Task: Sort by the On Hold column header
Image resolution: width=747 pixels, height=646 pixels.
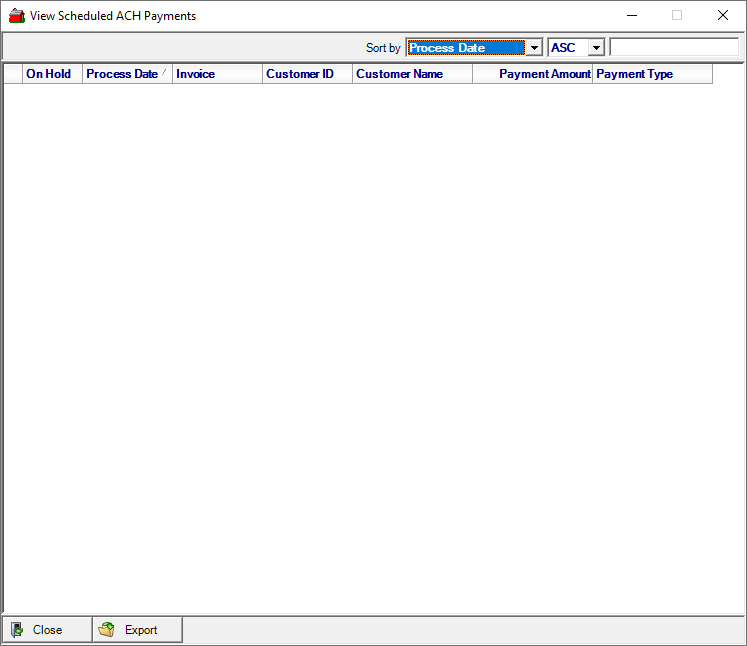Action: point(49,74)
